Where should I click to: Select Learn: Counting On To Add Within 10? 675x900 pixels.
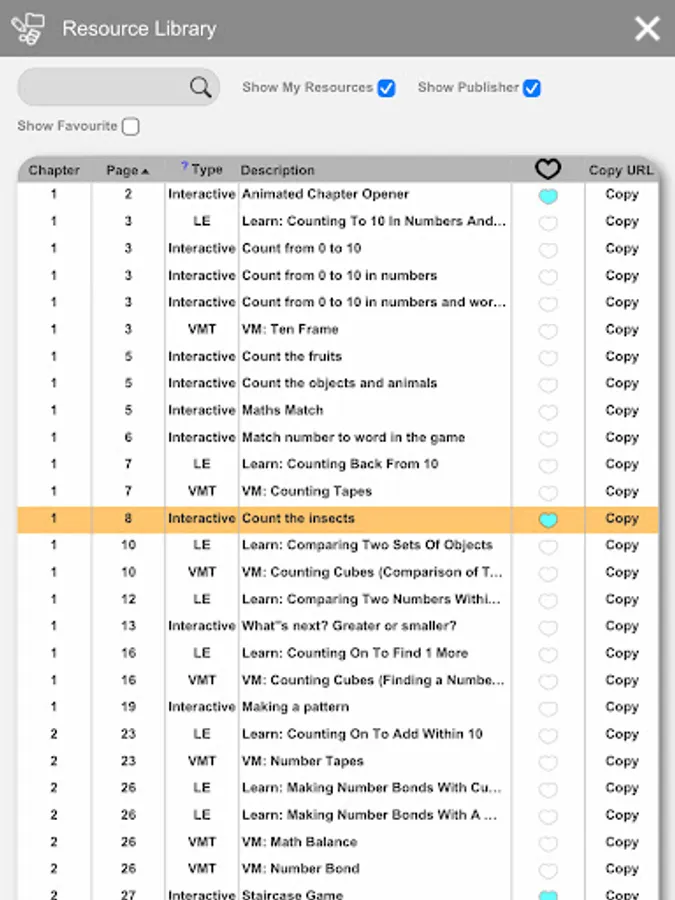pyautogui.click(x=362, y=734)
